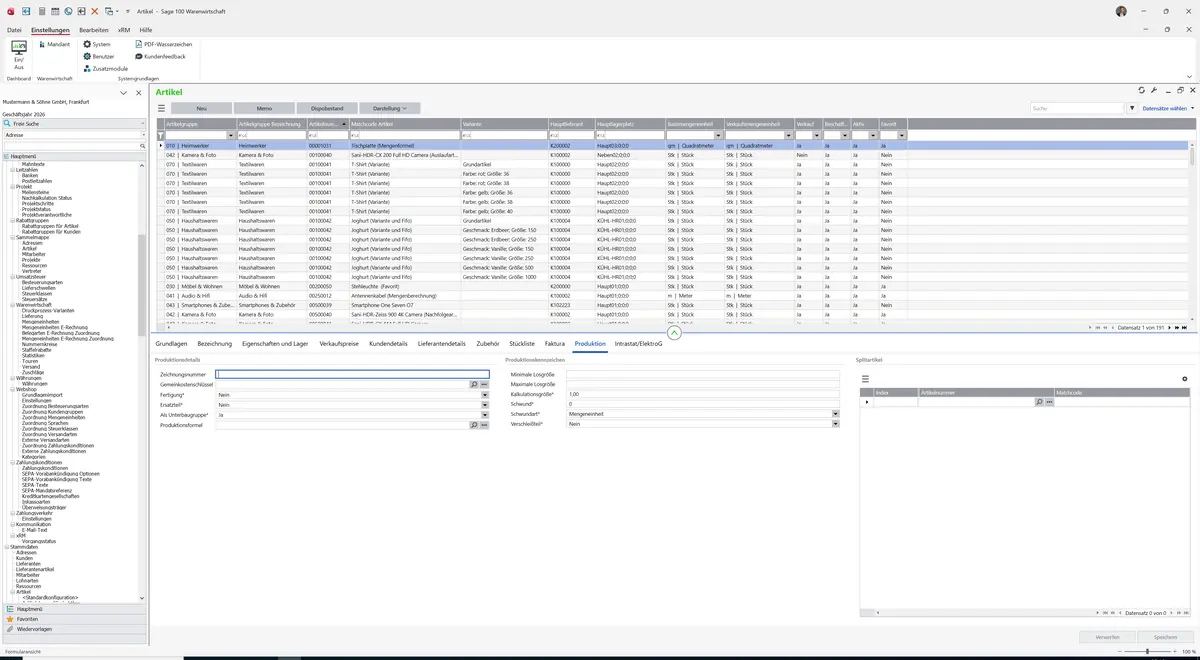
Task: Close the left navigation pane
Action: [x=137, y=92]
